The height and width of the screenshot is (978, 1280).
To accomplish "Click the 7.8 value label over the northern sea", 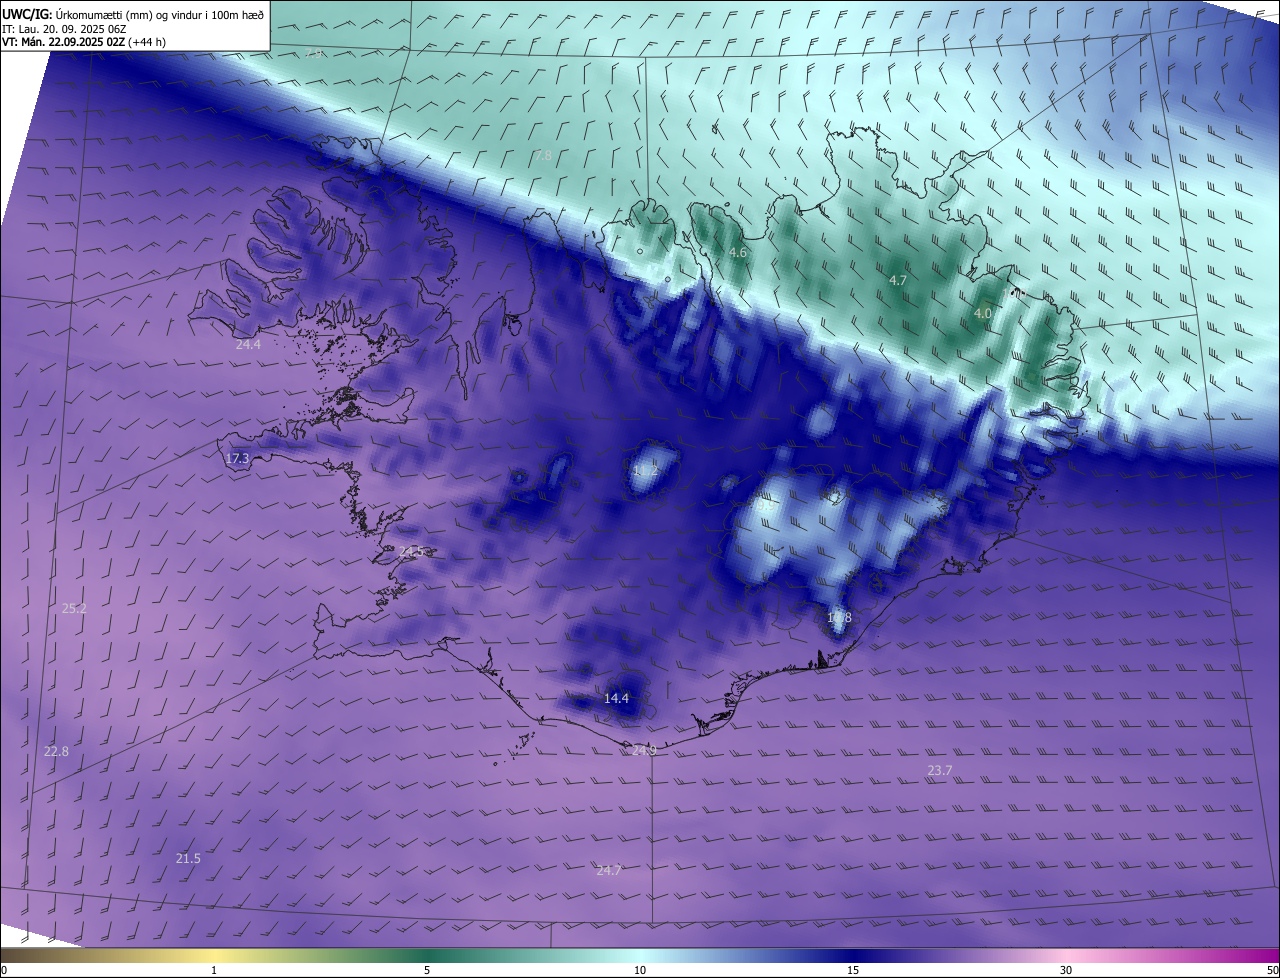I will click(542, 155).
